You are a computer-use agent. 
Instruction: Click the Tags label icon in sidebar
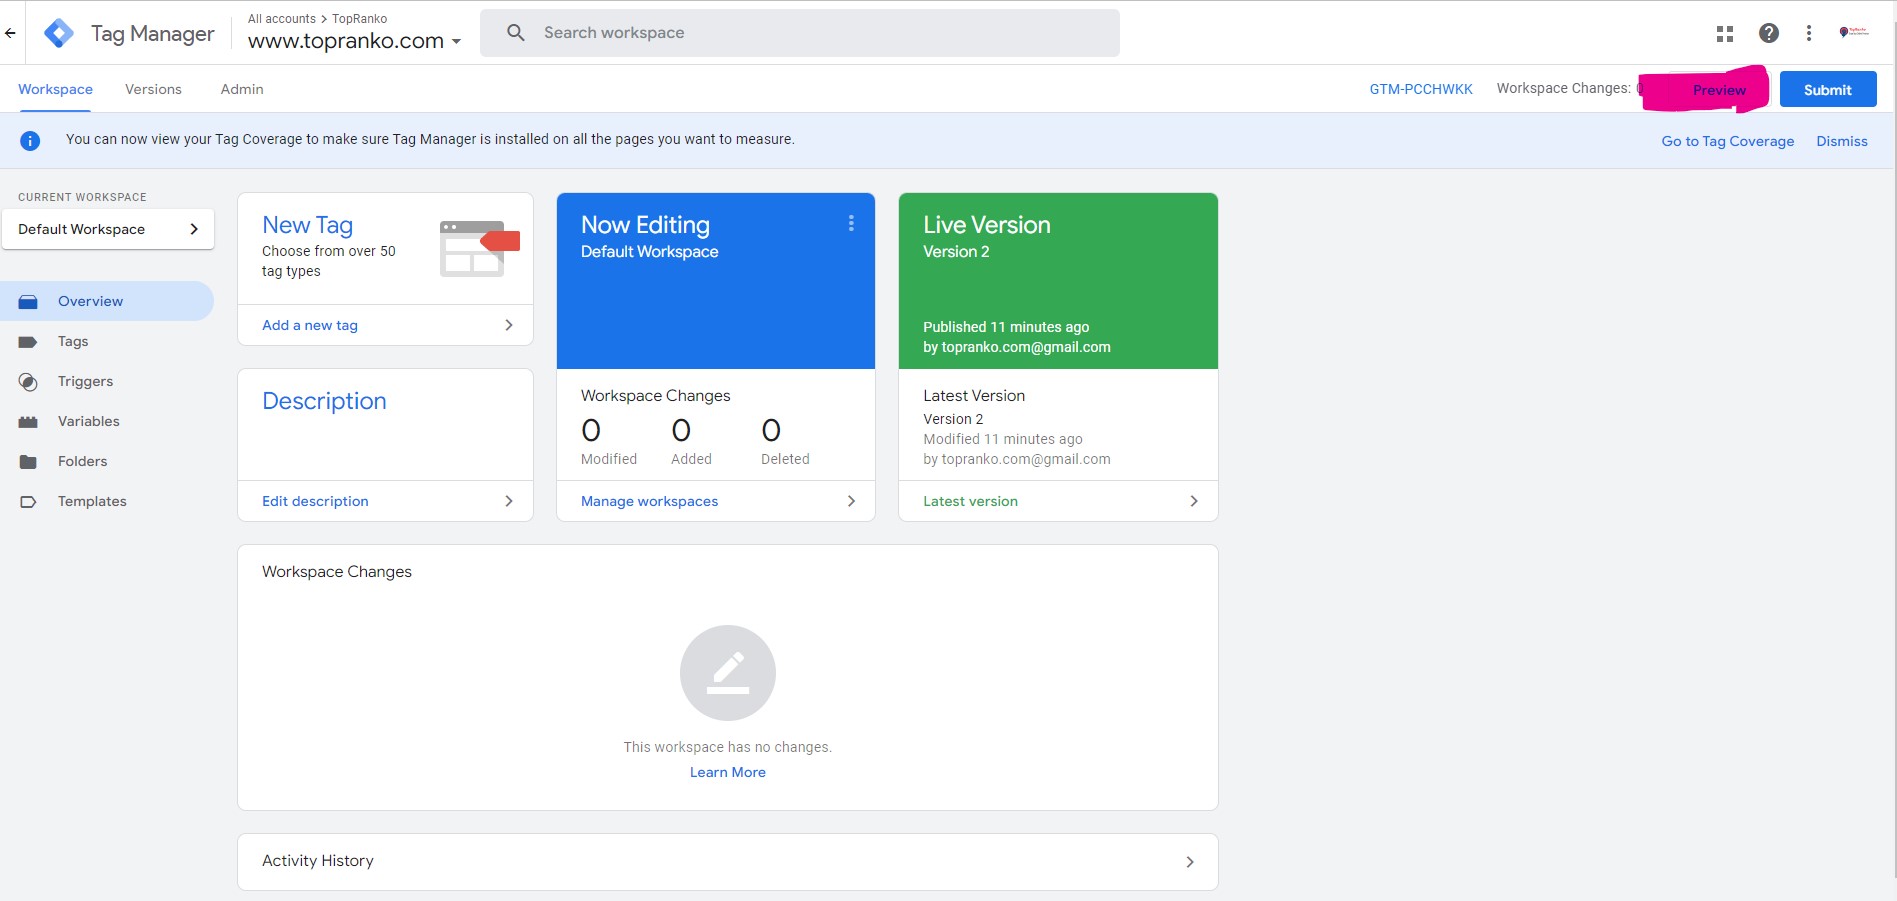[28, 342]
